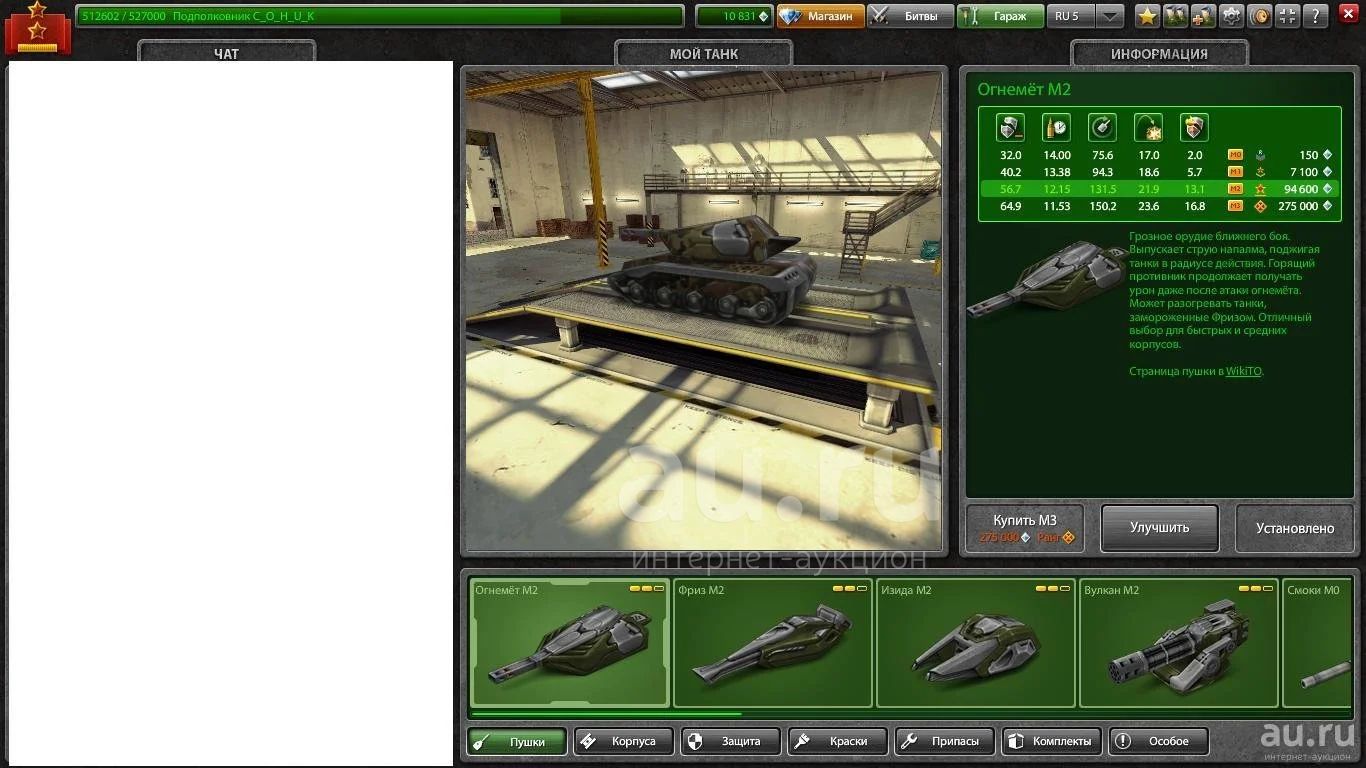
Task: Click the rank icon in the 150 price row
Action: 1260,155
